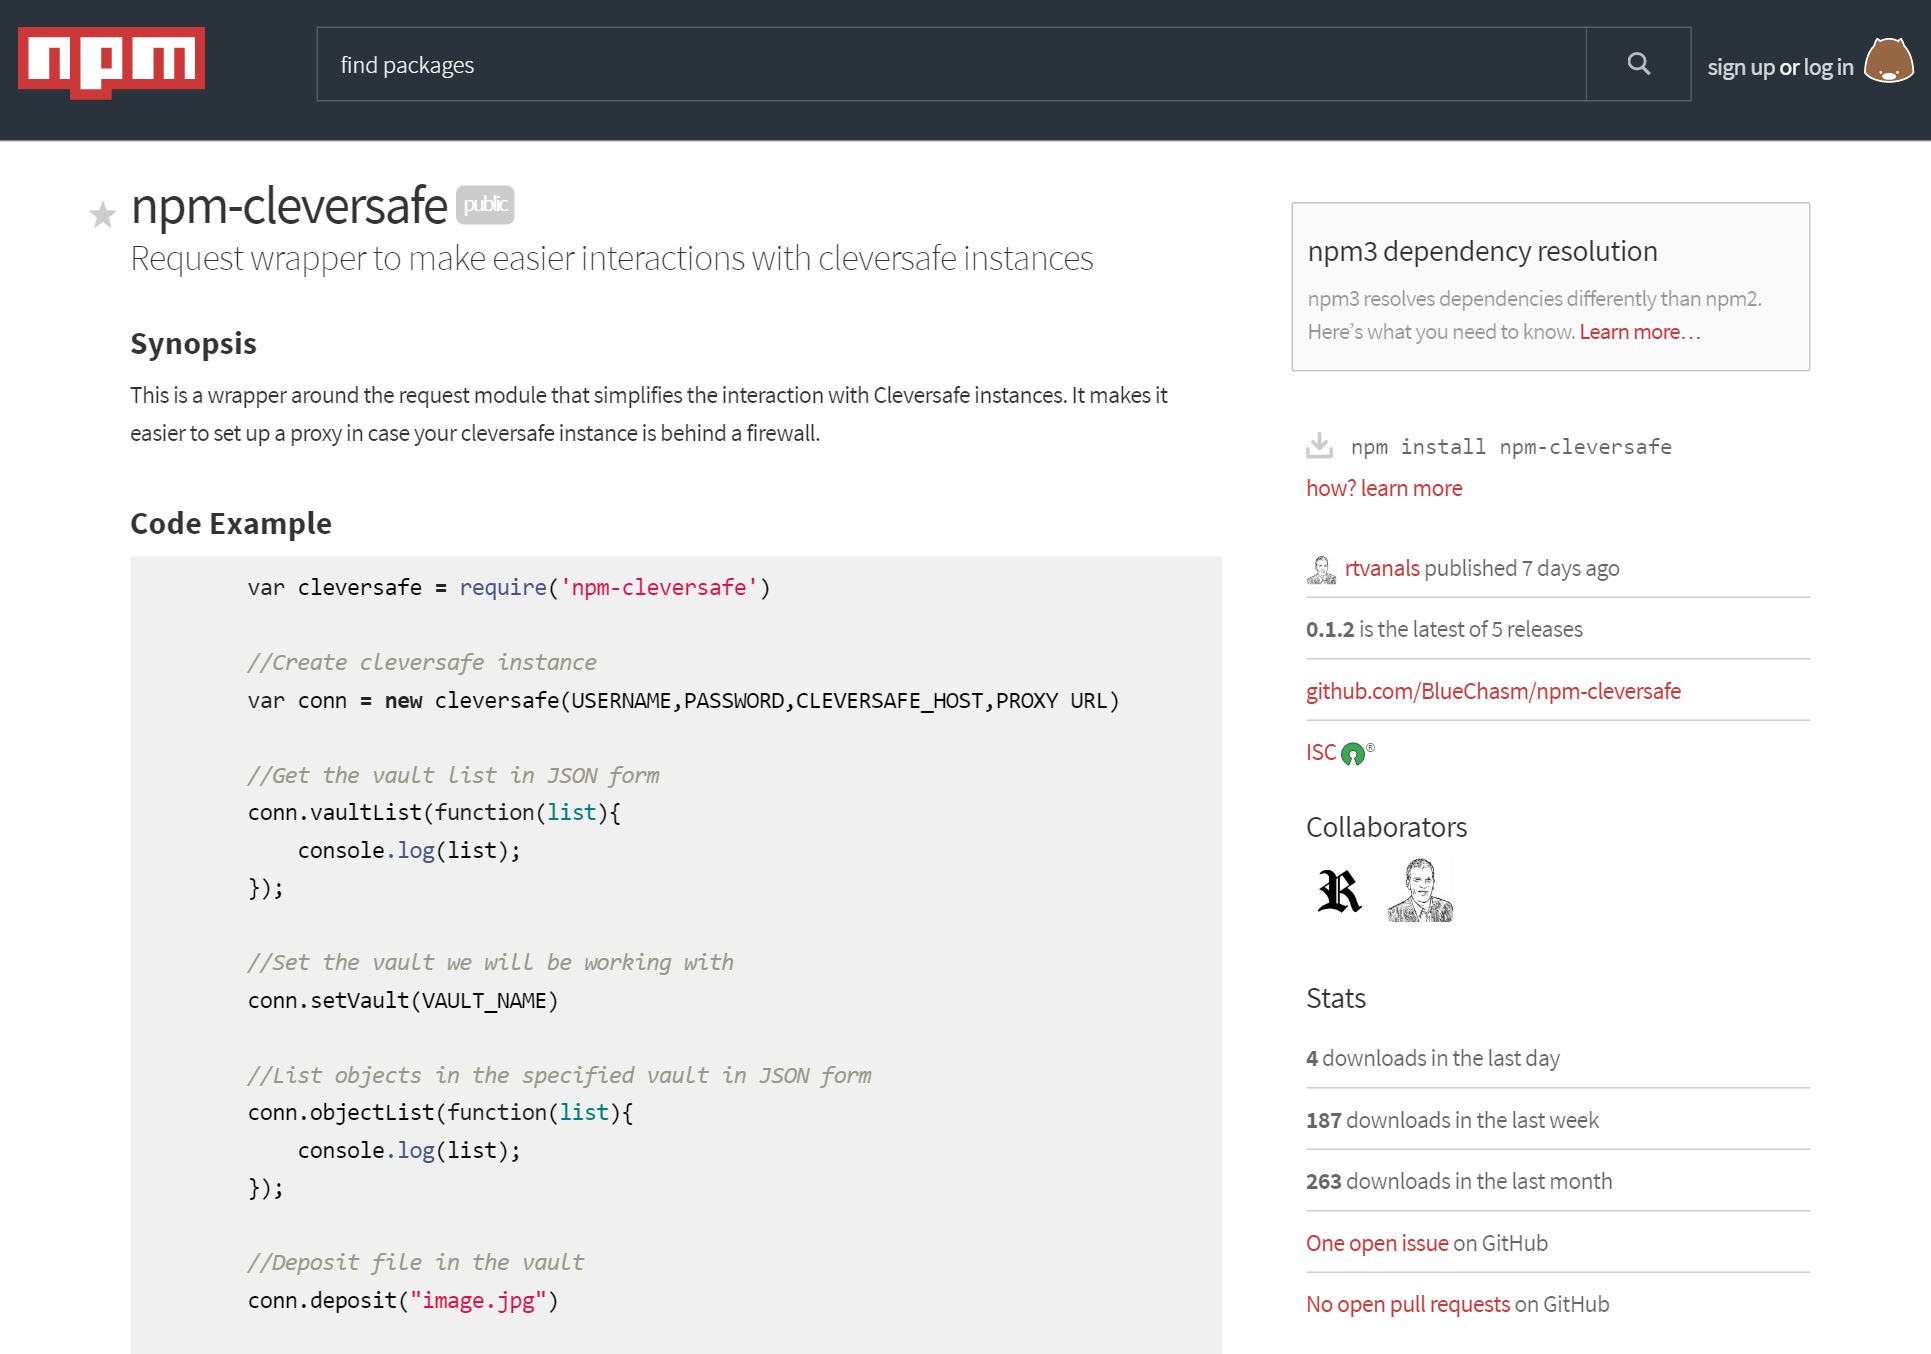Click the download icon beside npm install
Image resolution: width=1931 pixels, height=1354 pixels.
click(1320, 446)
